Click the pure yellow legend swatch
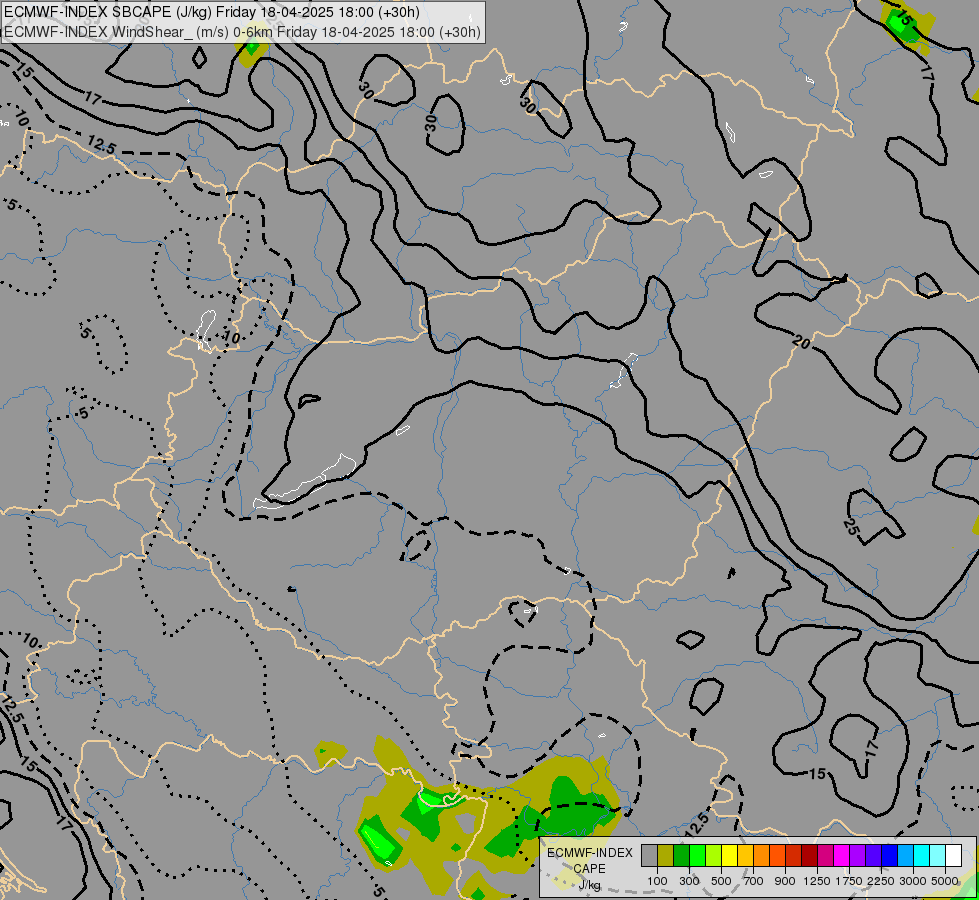979x900 pixels. [x=729, y=855]
